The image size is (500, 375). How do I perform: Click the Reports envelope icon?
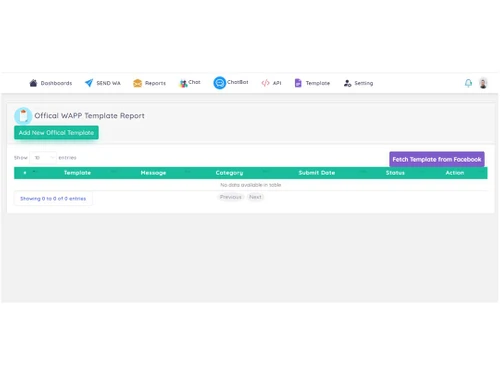[137, 83]
